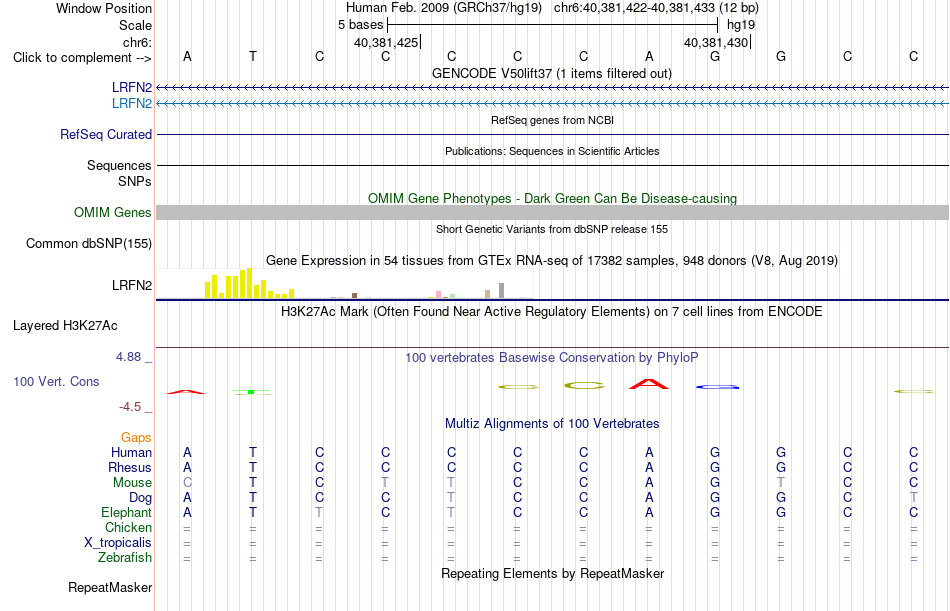Open 'Repeating Elements by RepeatMasker' track title
This screenshot has height=611, width=950.
[552, 573]
